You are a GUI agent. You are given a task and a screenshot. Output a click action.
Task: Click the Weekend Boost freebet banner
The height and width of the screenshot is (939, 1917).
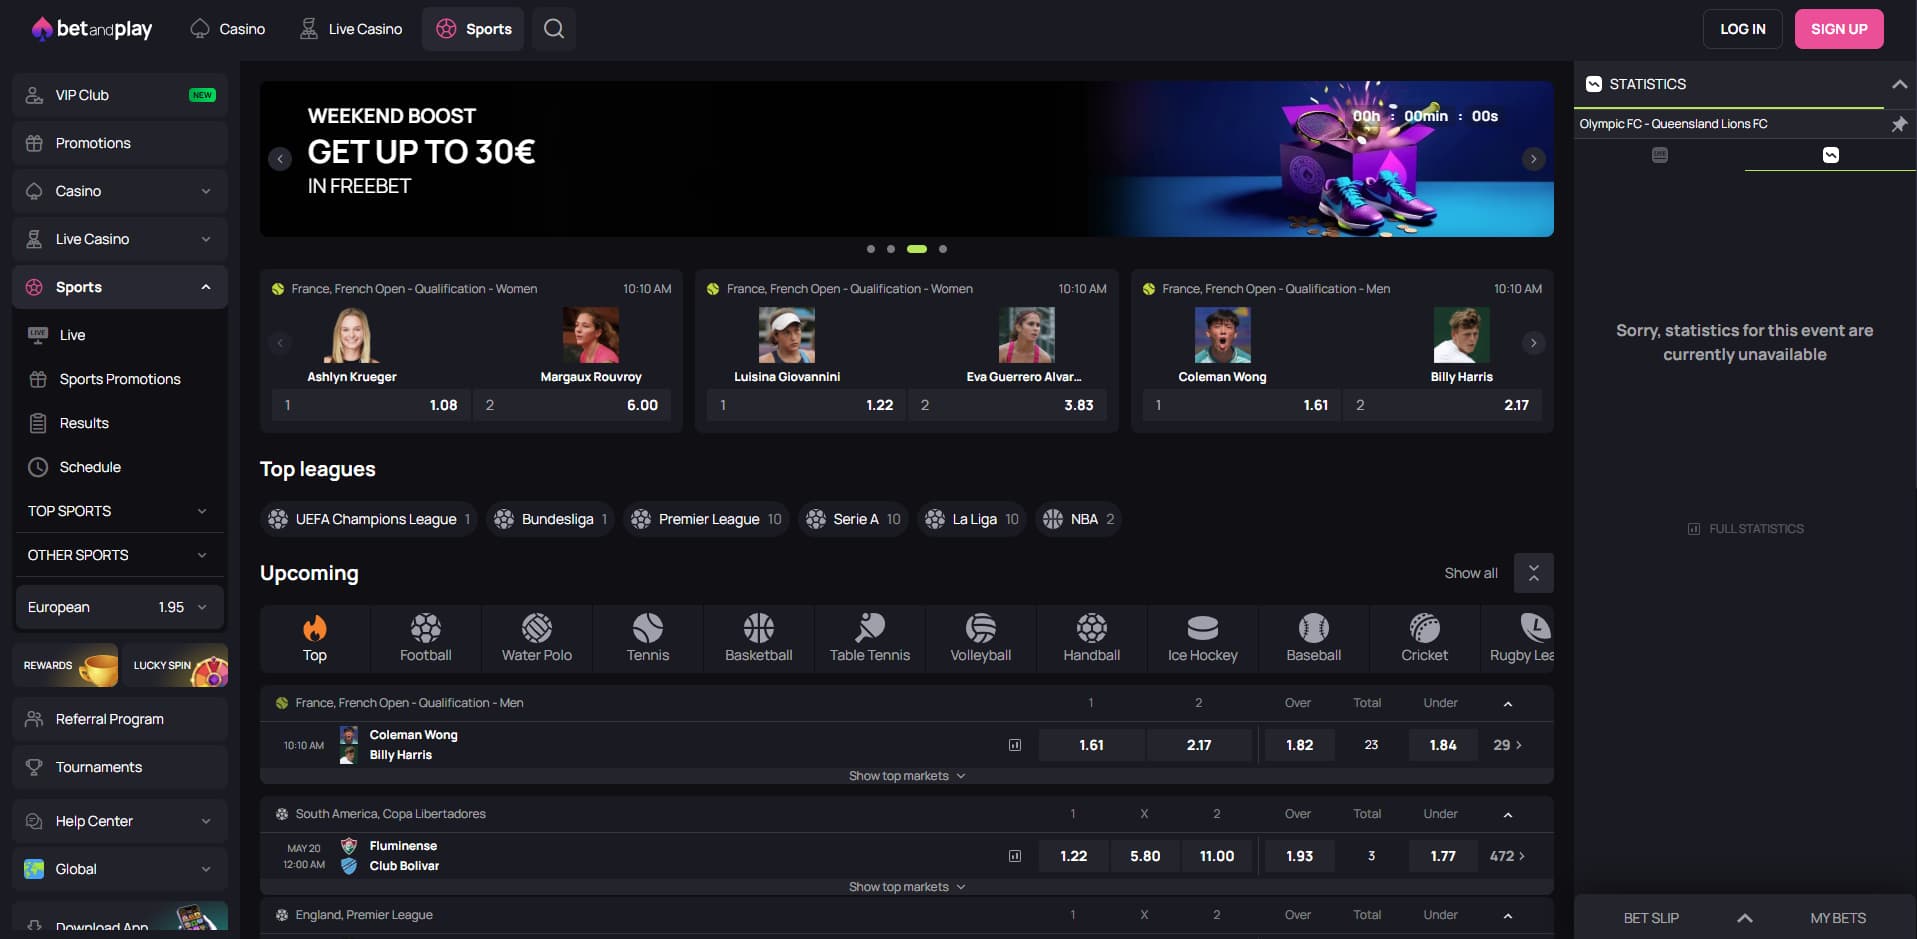(906, 159)
